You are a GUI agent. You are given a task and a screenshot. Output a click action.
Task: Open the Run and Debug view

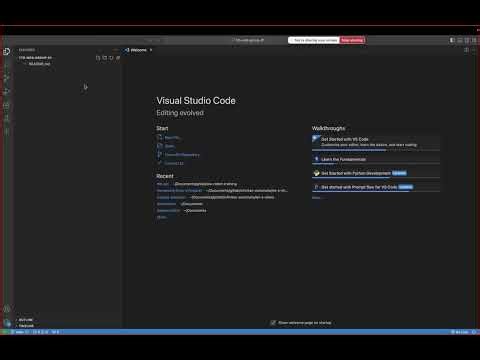6,91
